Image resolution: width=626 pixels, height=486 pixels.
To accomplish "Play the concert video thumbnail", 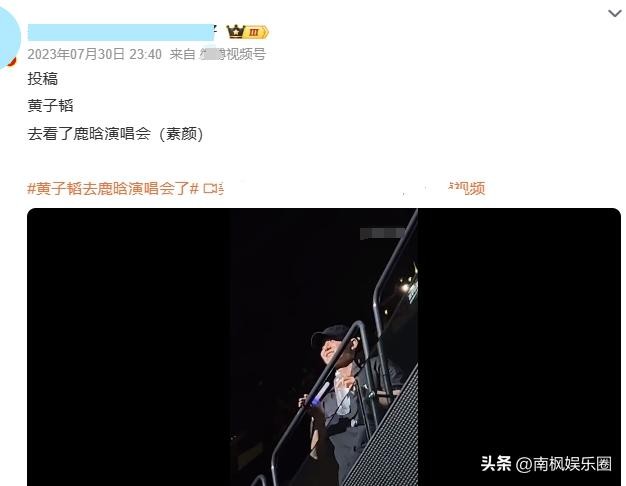I will click(324, 347).
